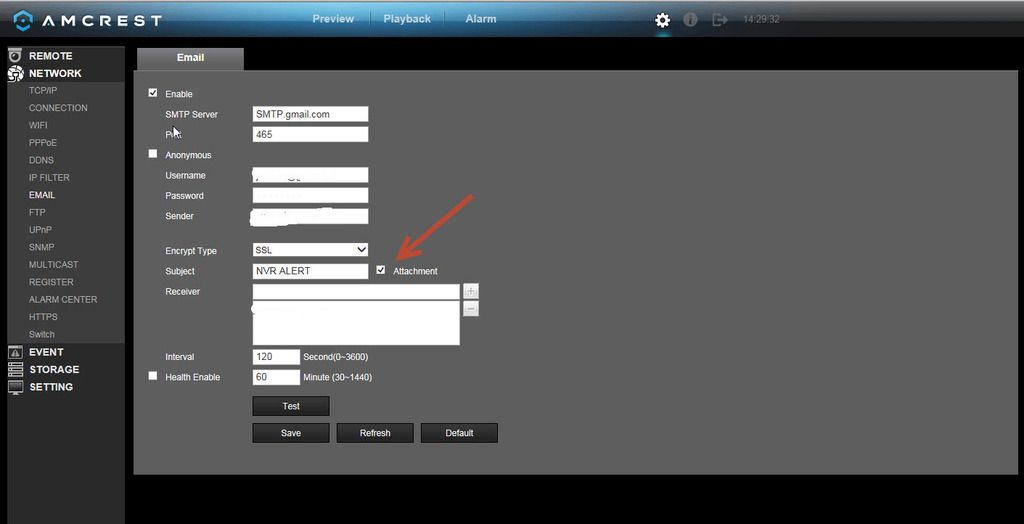Click the Sender input field
Image resolution: width=1024 pixels, height=524 pixels.
click(310, 216)
